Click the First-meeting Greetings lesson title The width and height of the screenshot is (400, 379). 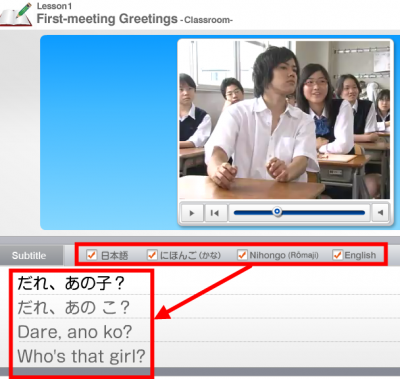click(x=107, y=19)
